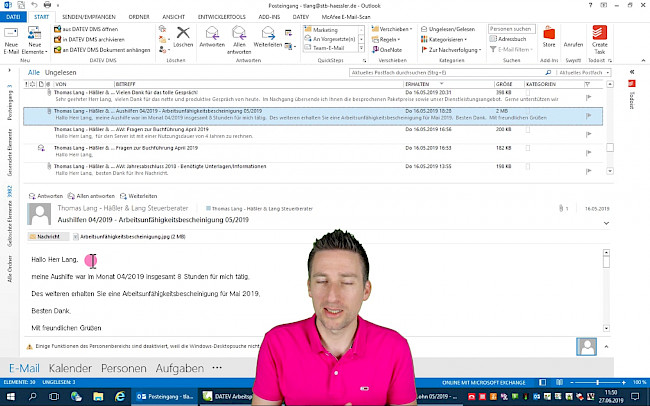Switch to the Kalender navigation item
The width and height of the screenshot is (650, 406).
(x=69, y=368)
